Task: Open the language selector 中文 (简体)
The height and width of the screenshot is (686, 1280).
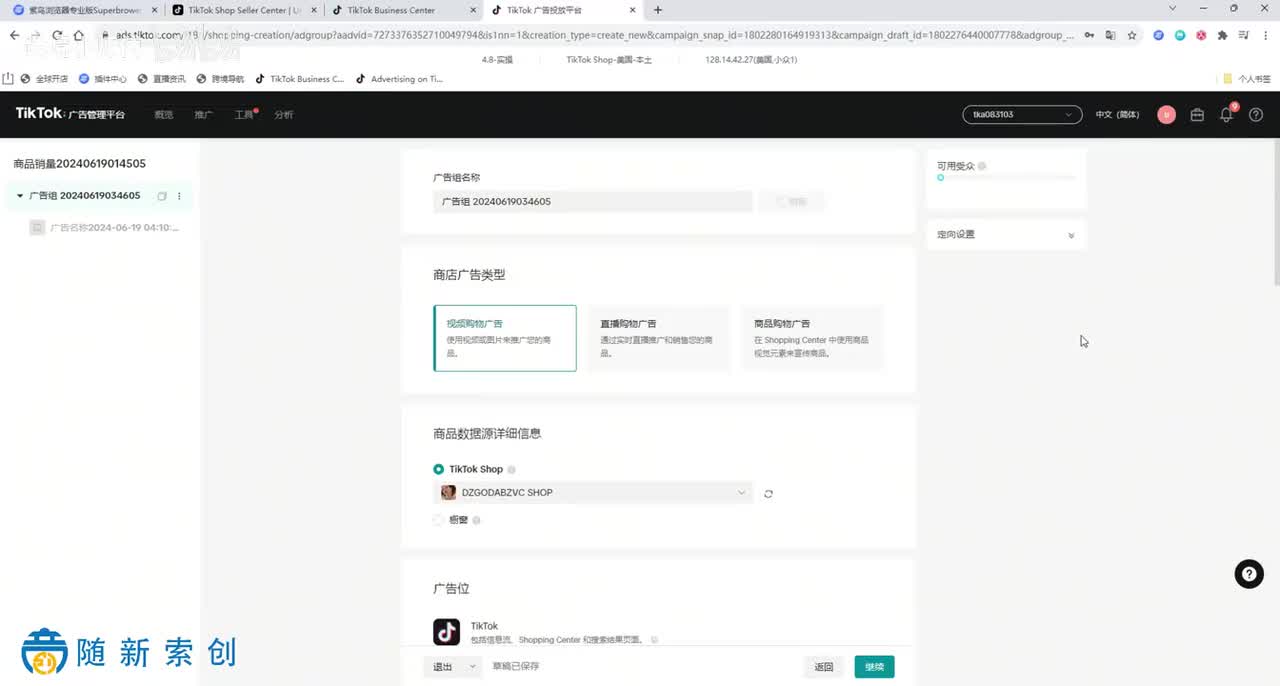Action: (1117, 114)
